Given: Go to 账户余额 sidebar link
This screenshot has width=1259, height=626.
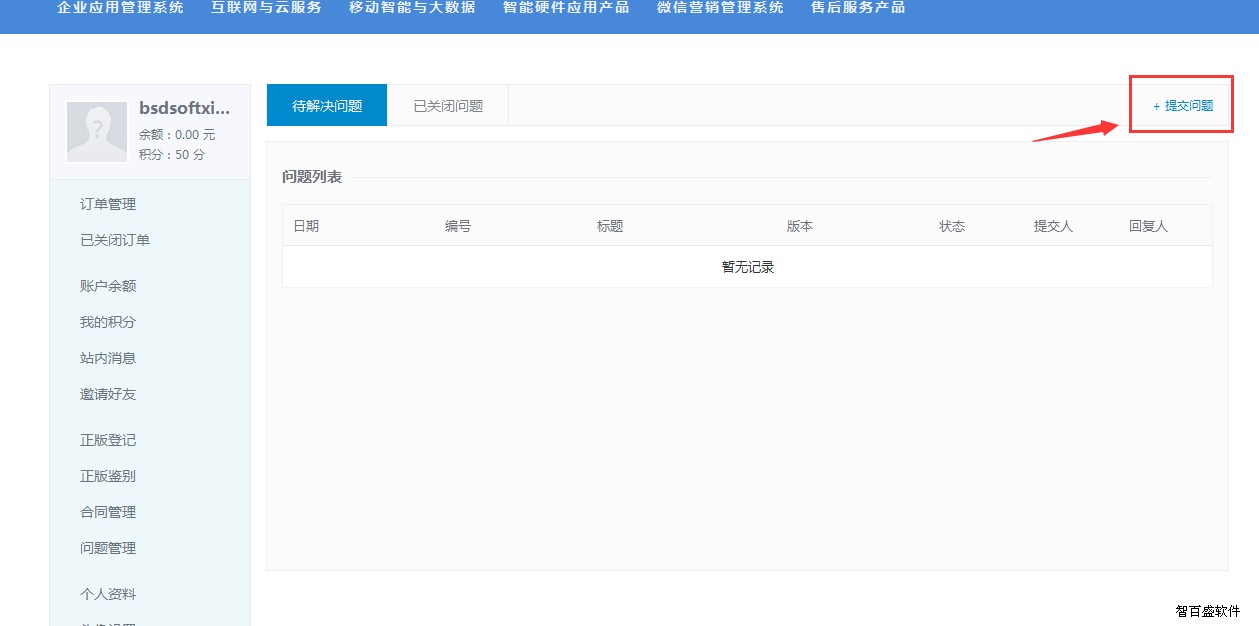Looking at the screenshot, I should 108,286.
